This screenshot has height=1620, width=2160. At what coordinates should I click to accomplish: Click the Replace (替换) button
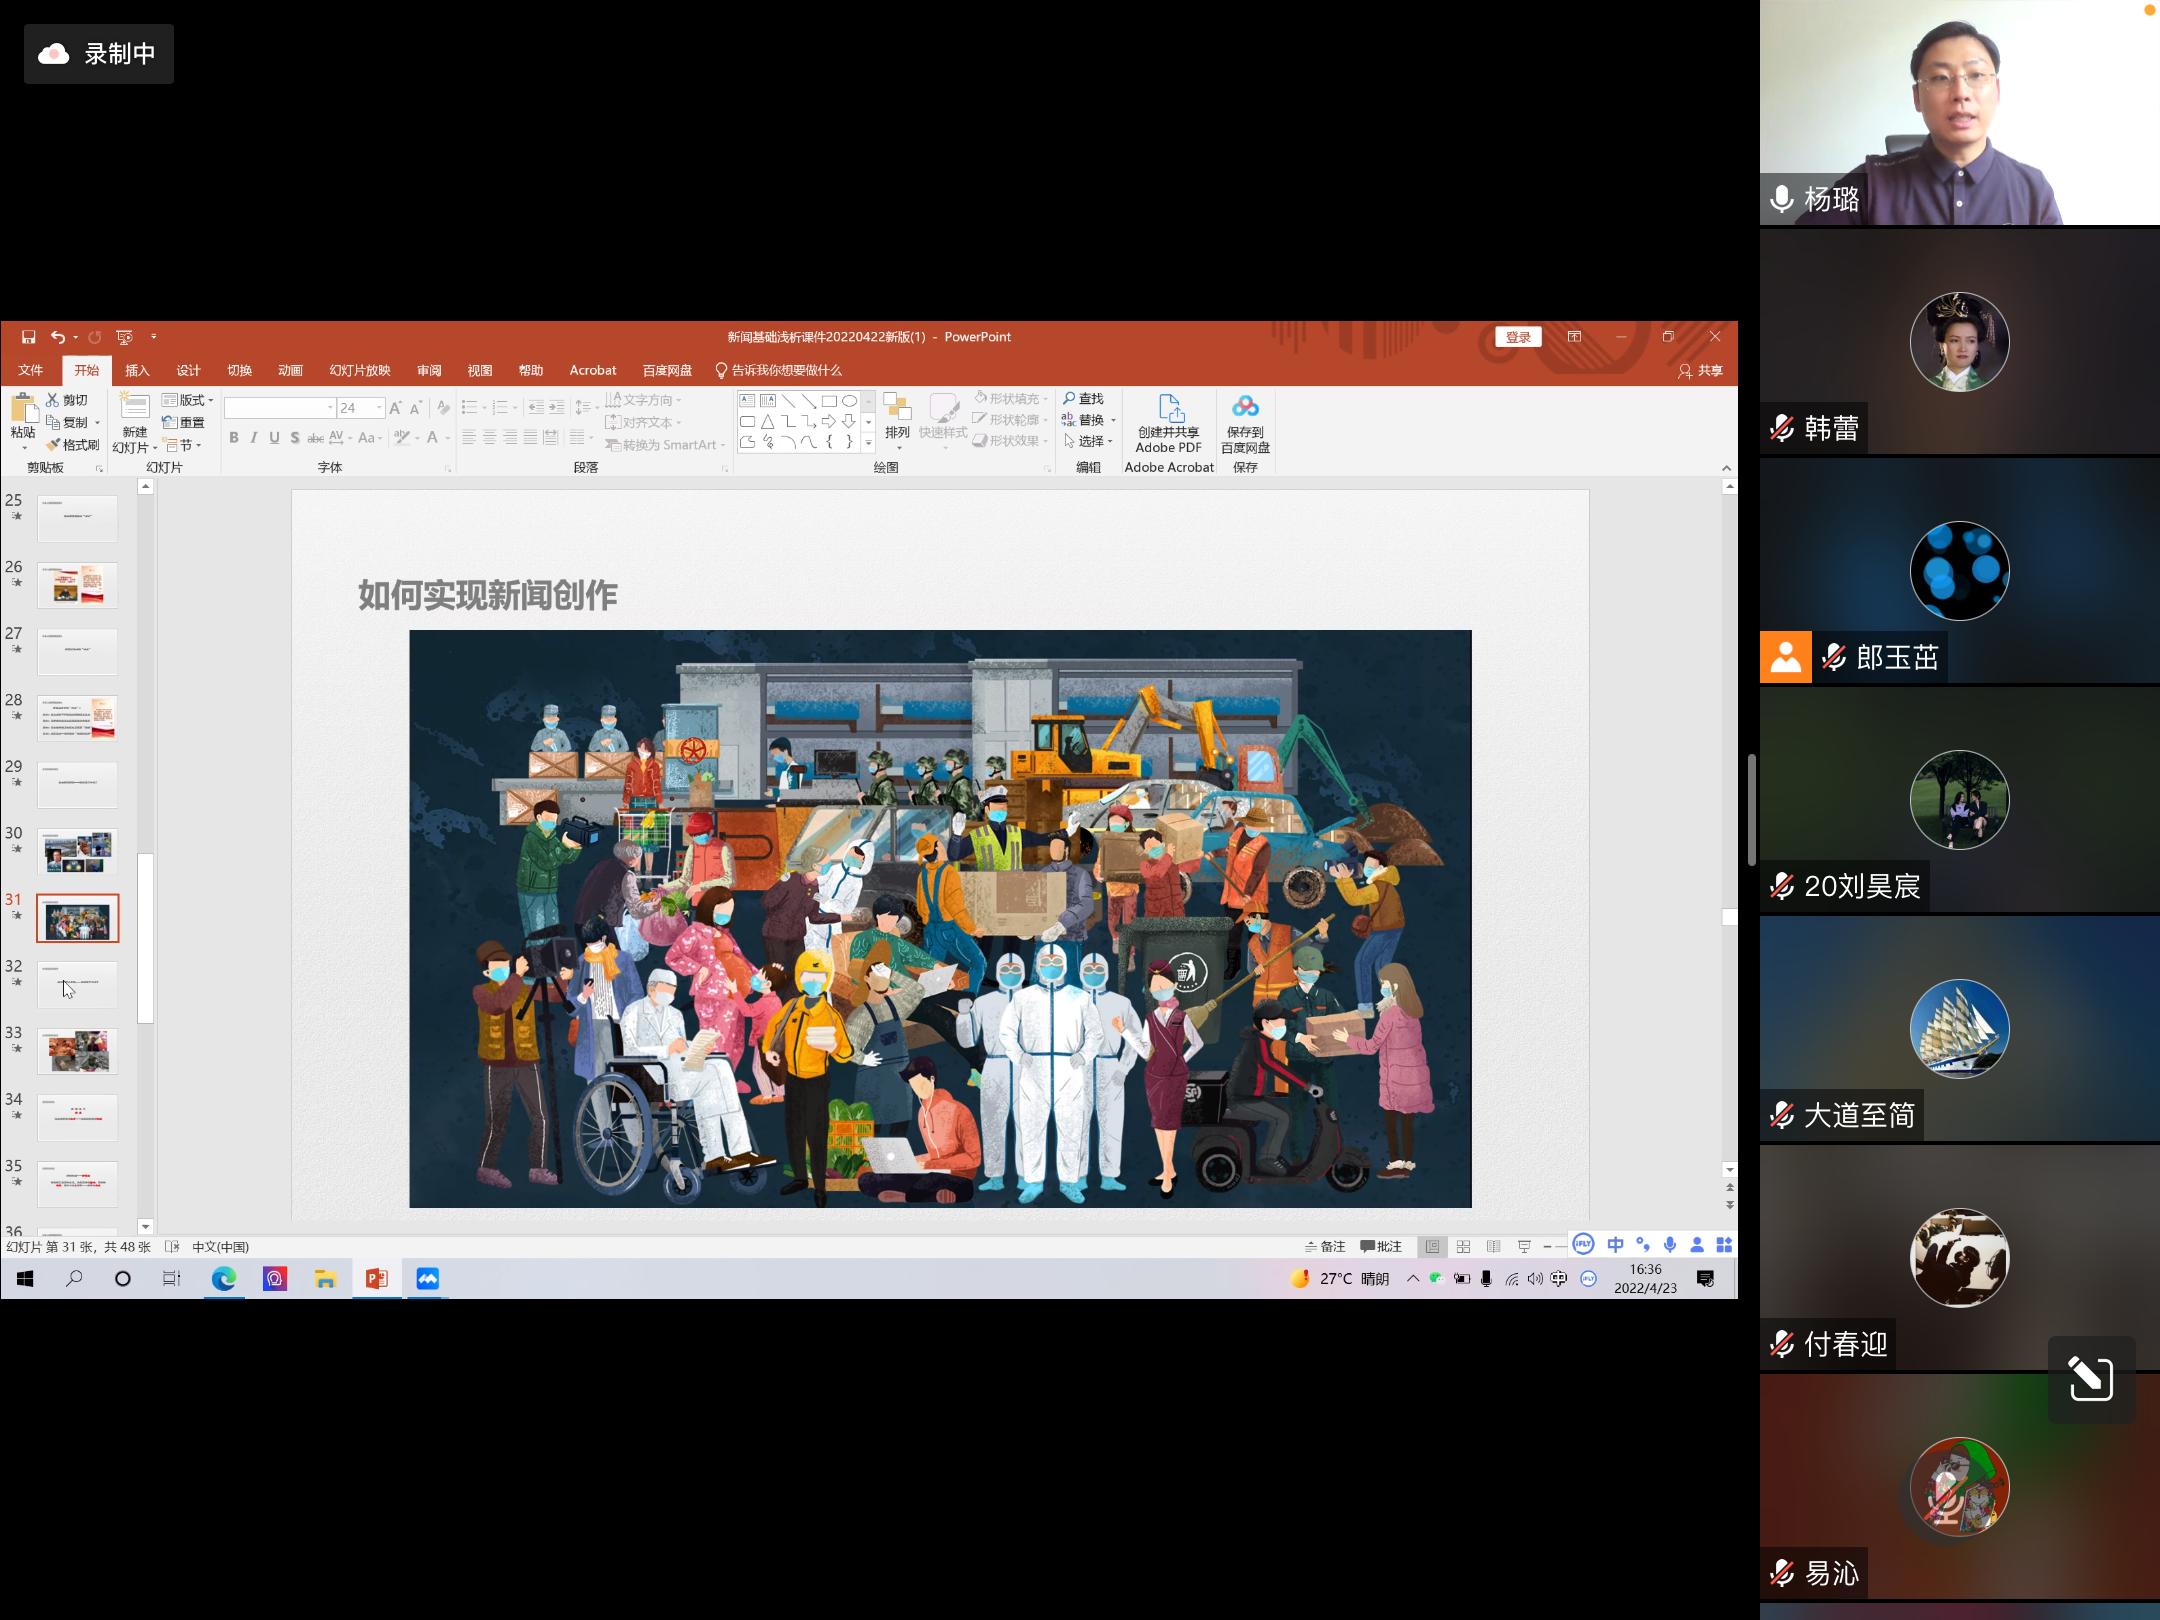click(x=1088, y=420)
